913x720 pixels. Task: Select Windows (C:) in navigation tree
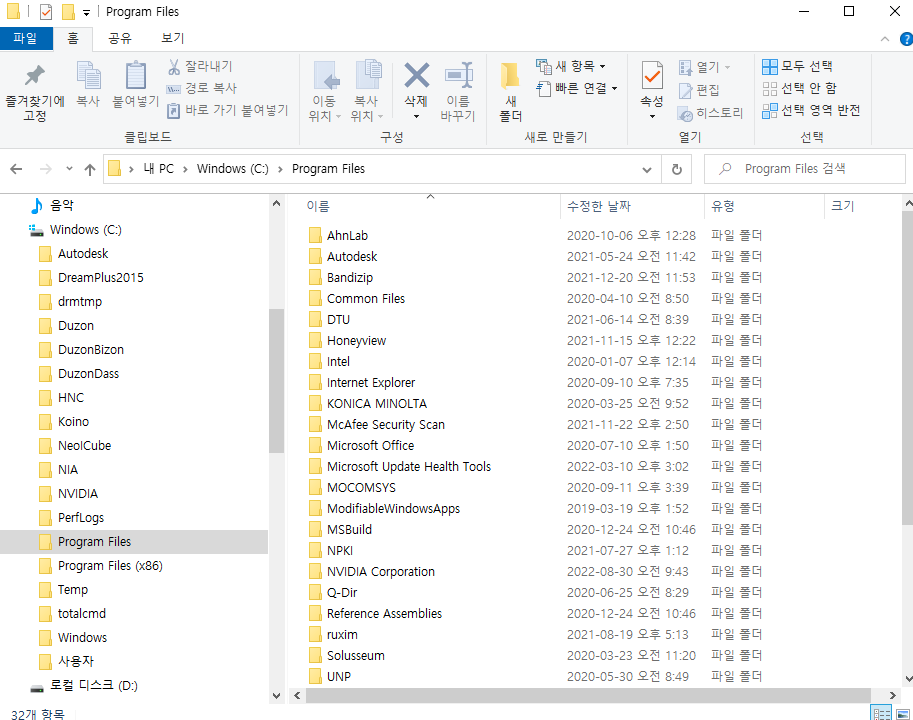coord(86,230)
